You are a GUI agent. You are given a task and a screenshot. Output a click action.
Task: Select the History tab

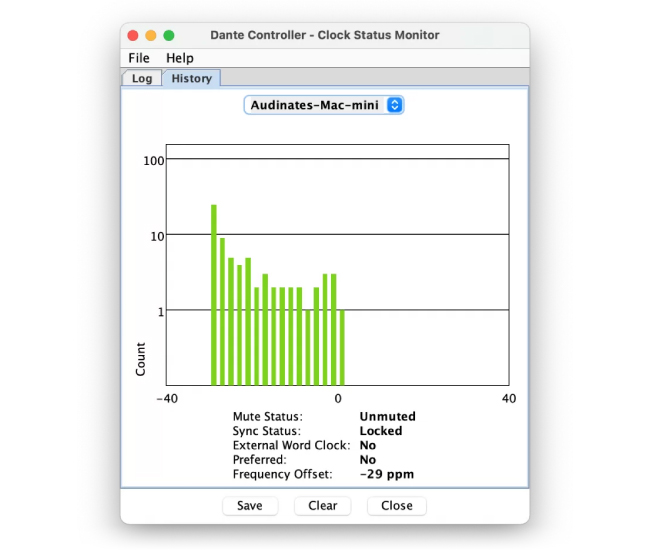[191, 78]
